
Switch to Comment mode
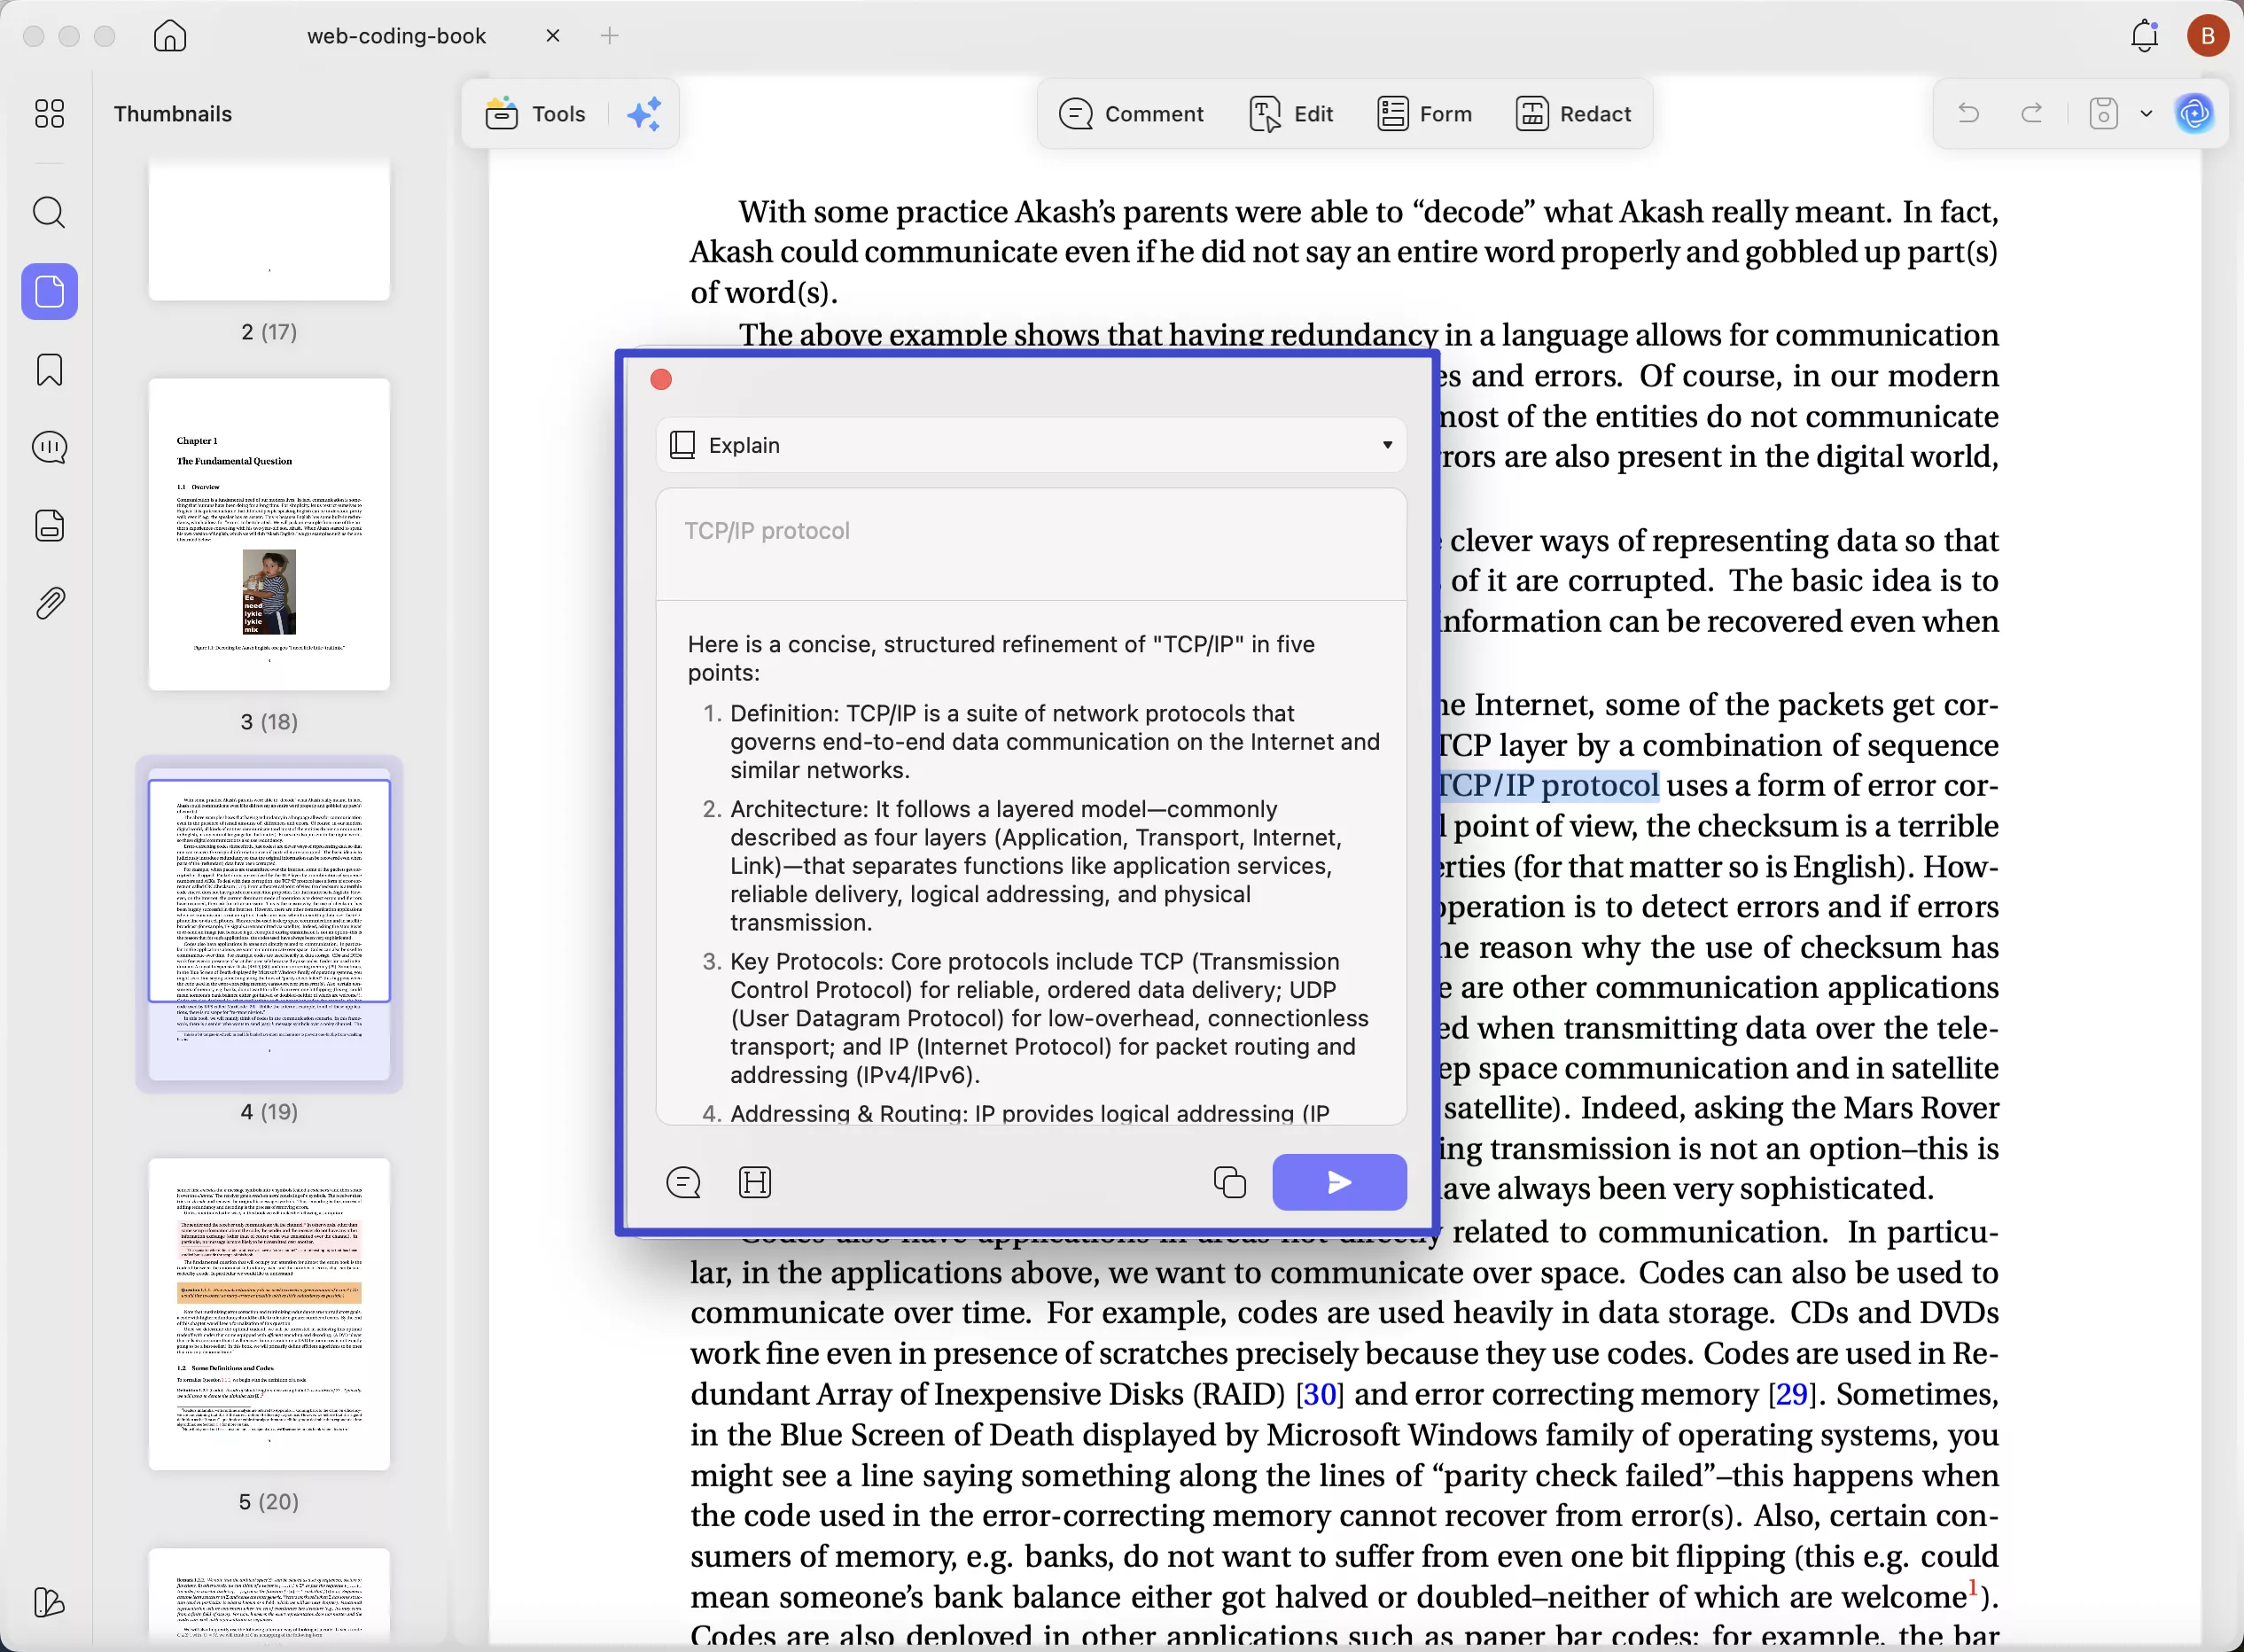tap(1131, 114)
